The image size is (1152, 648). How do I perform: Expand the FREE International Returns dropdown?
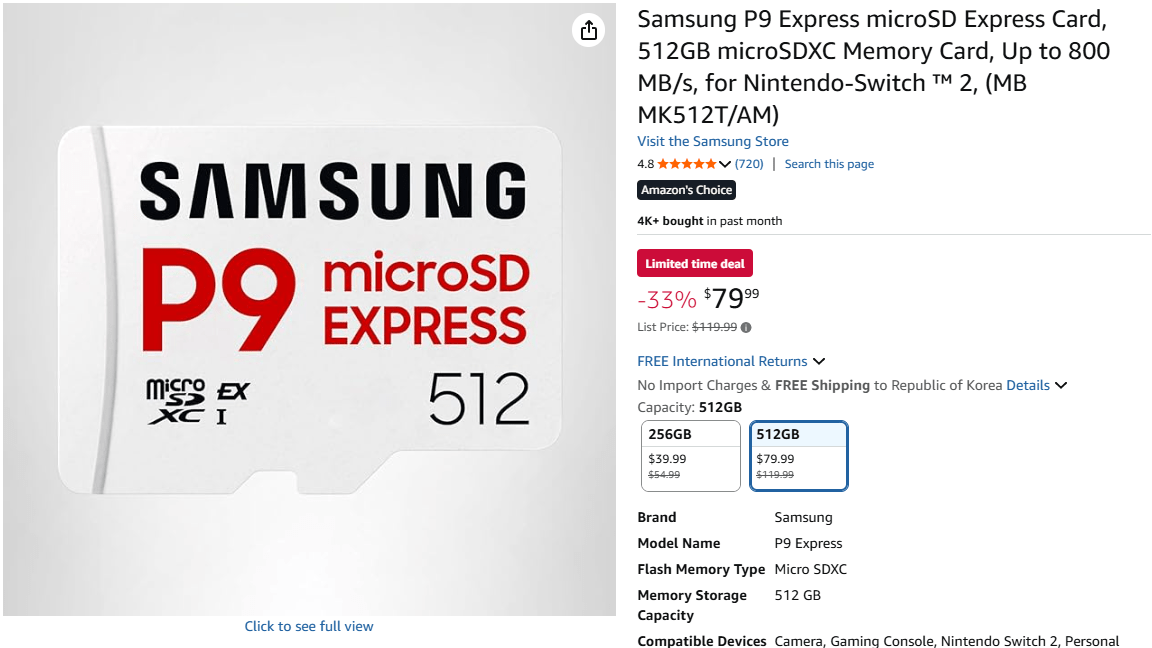pos(818,361)
